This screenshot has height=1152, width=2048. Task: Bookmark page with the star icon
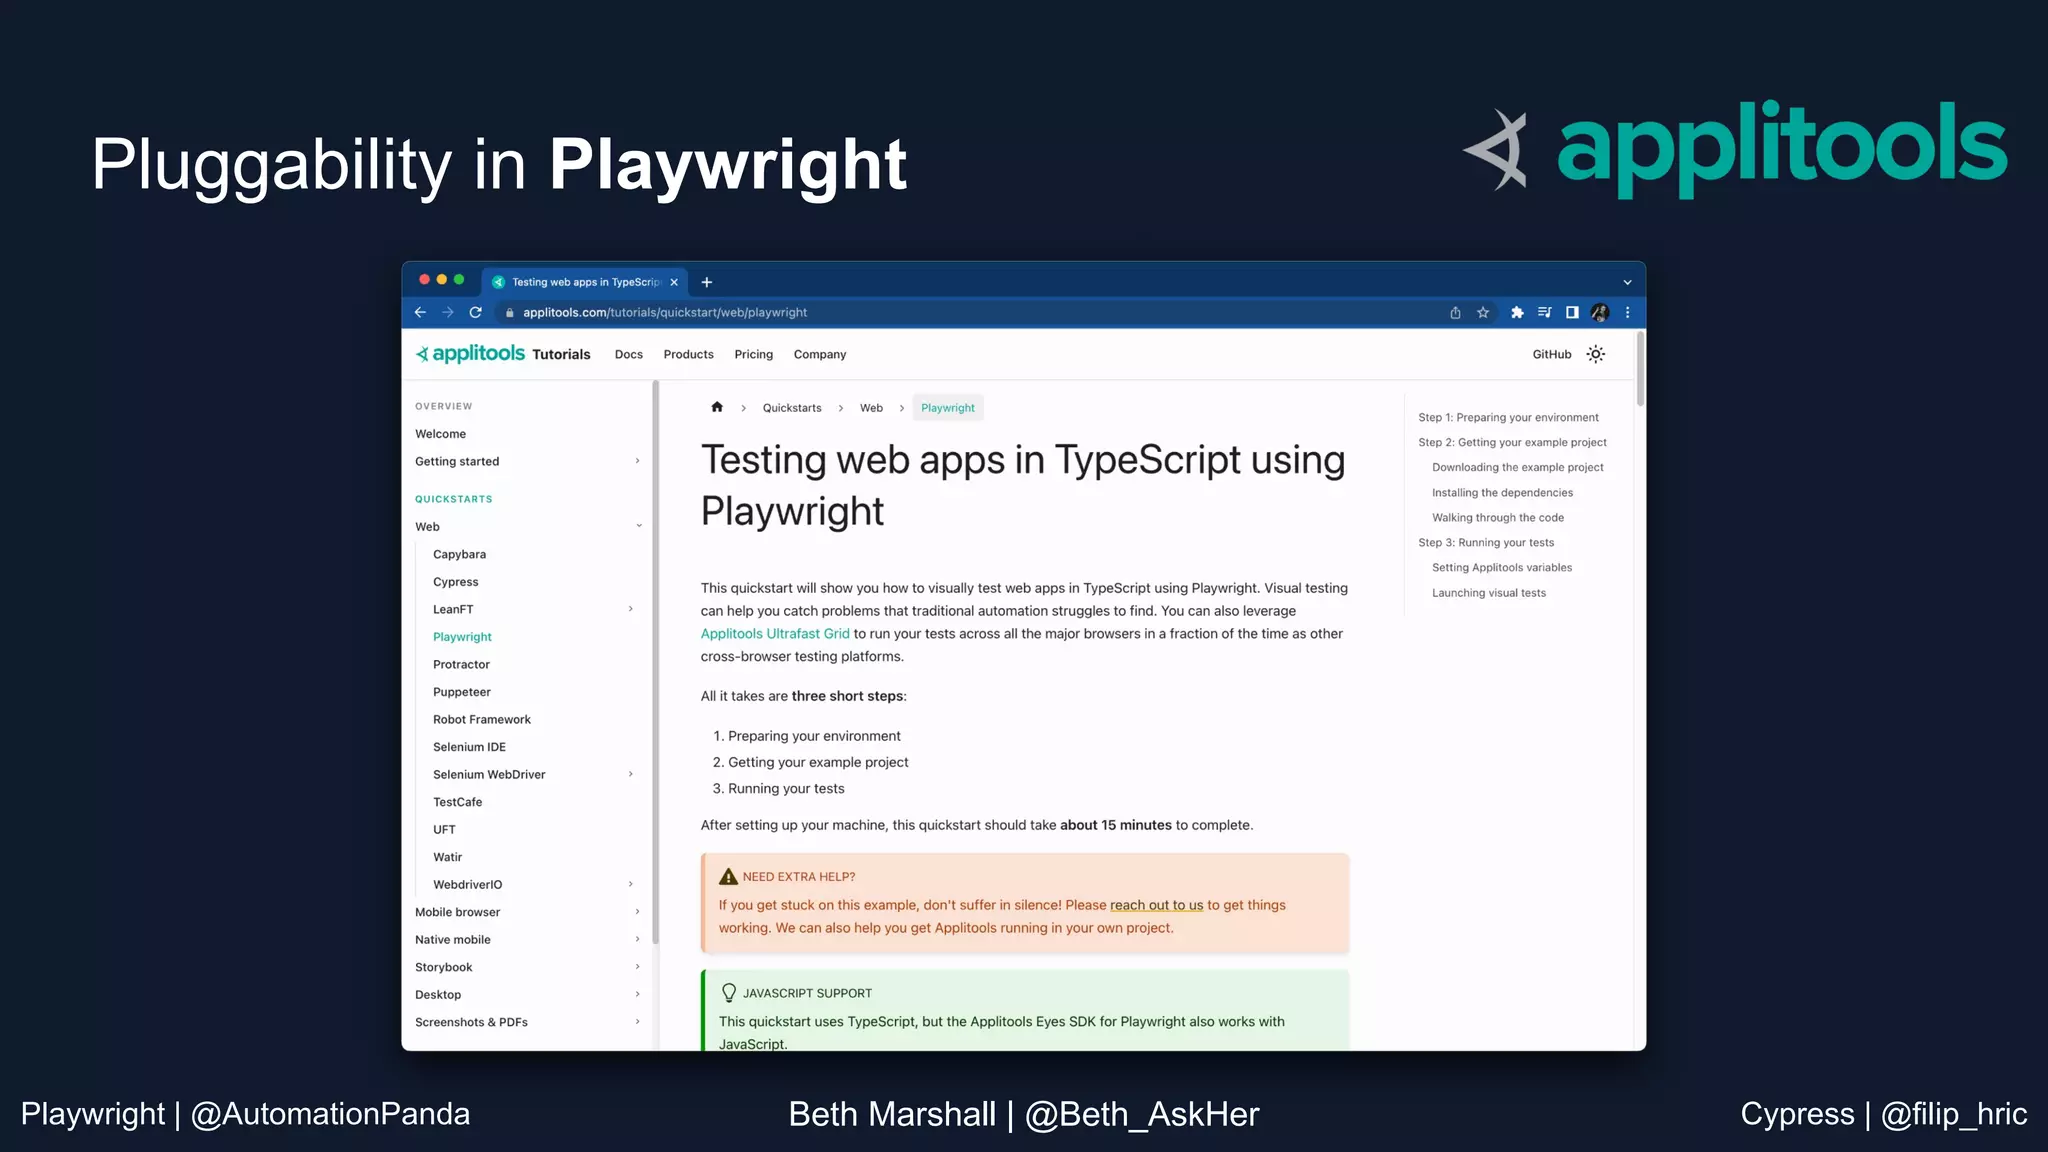pyautogui.click(x=1483, y=313)
